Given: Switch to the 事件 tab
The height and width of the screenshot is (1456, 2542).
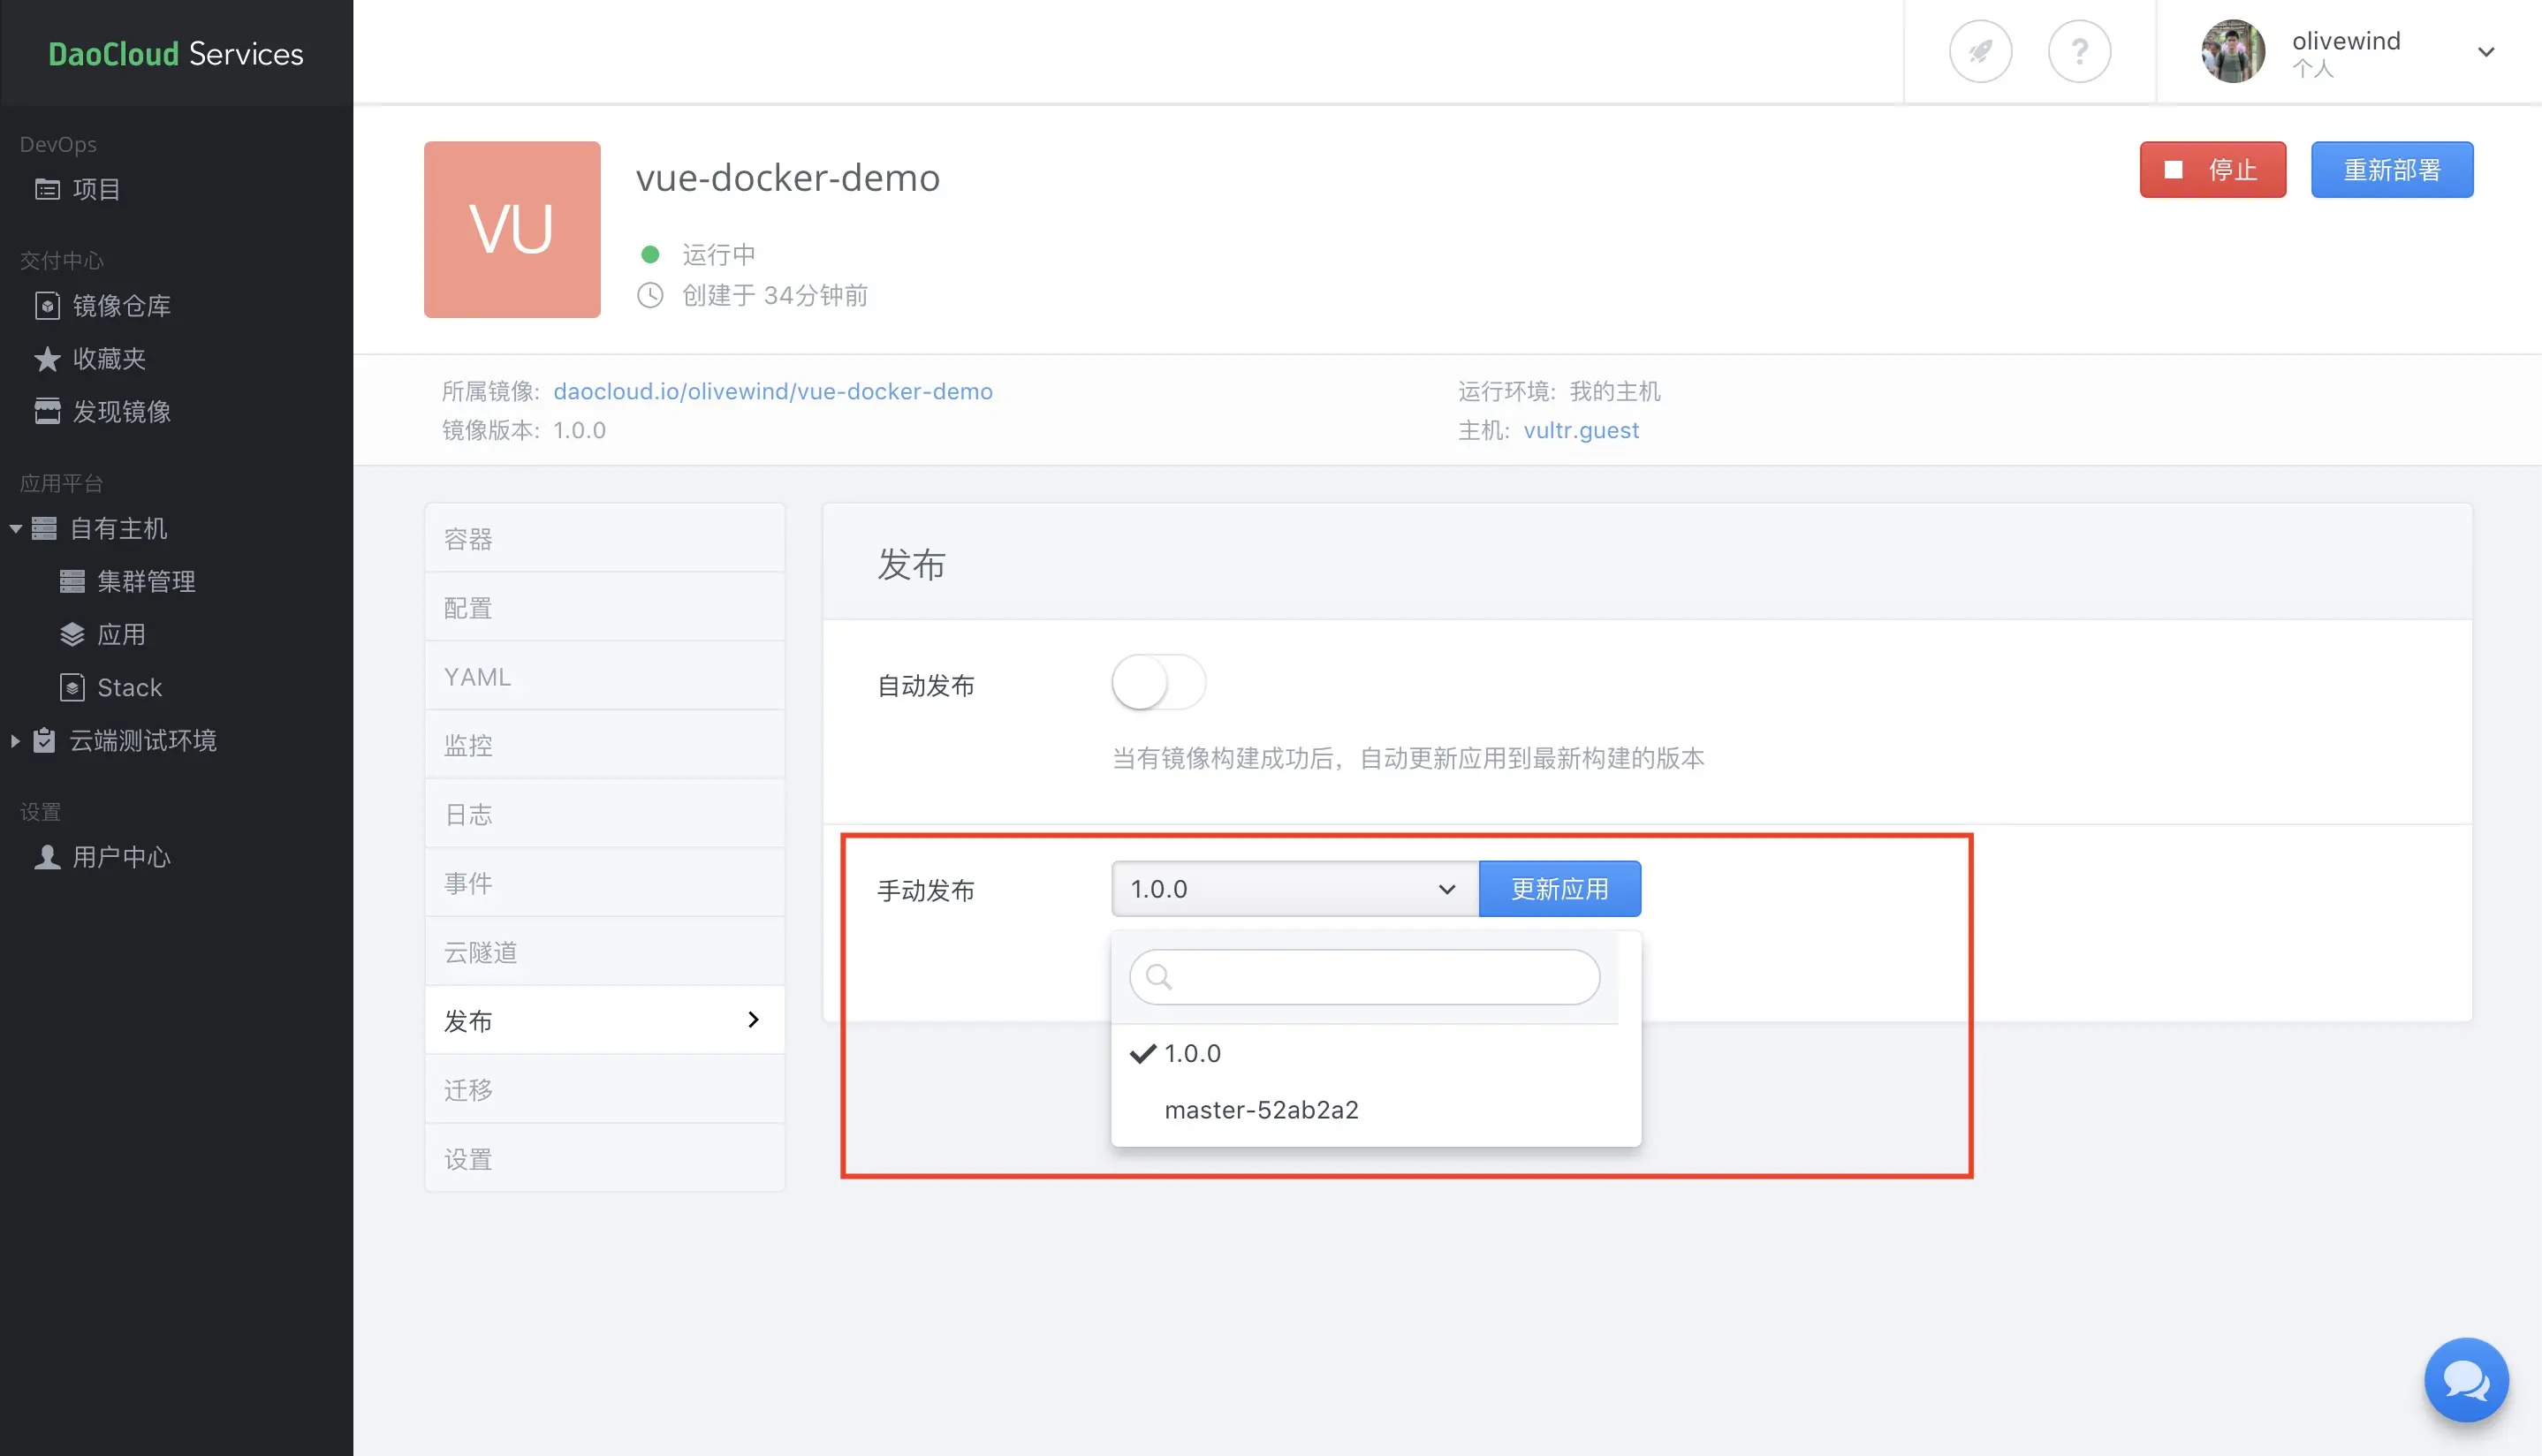Looking at the screenshot, I should click(x=605, y=883).
